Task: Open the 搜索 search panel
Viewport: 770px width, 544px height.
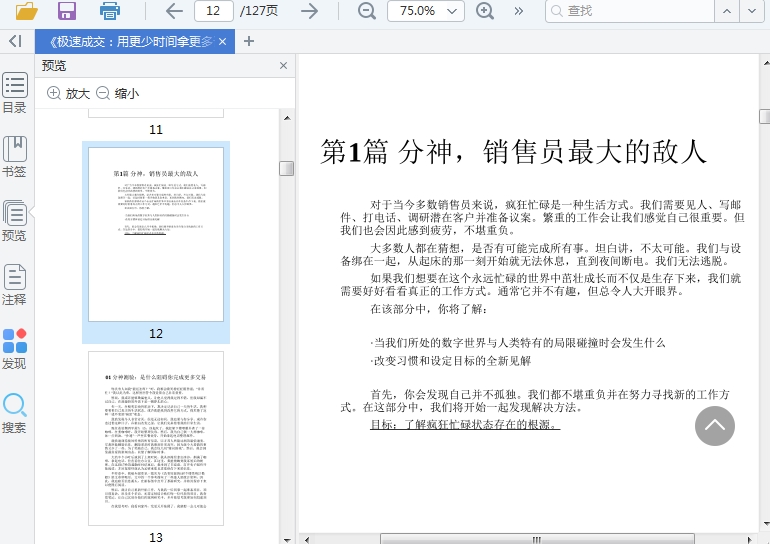Action: [15, 413]
